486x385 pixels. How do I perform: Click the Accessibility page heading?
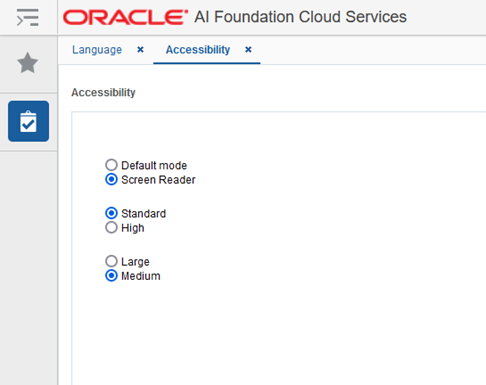point(103,92)
